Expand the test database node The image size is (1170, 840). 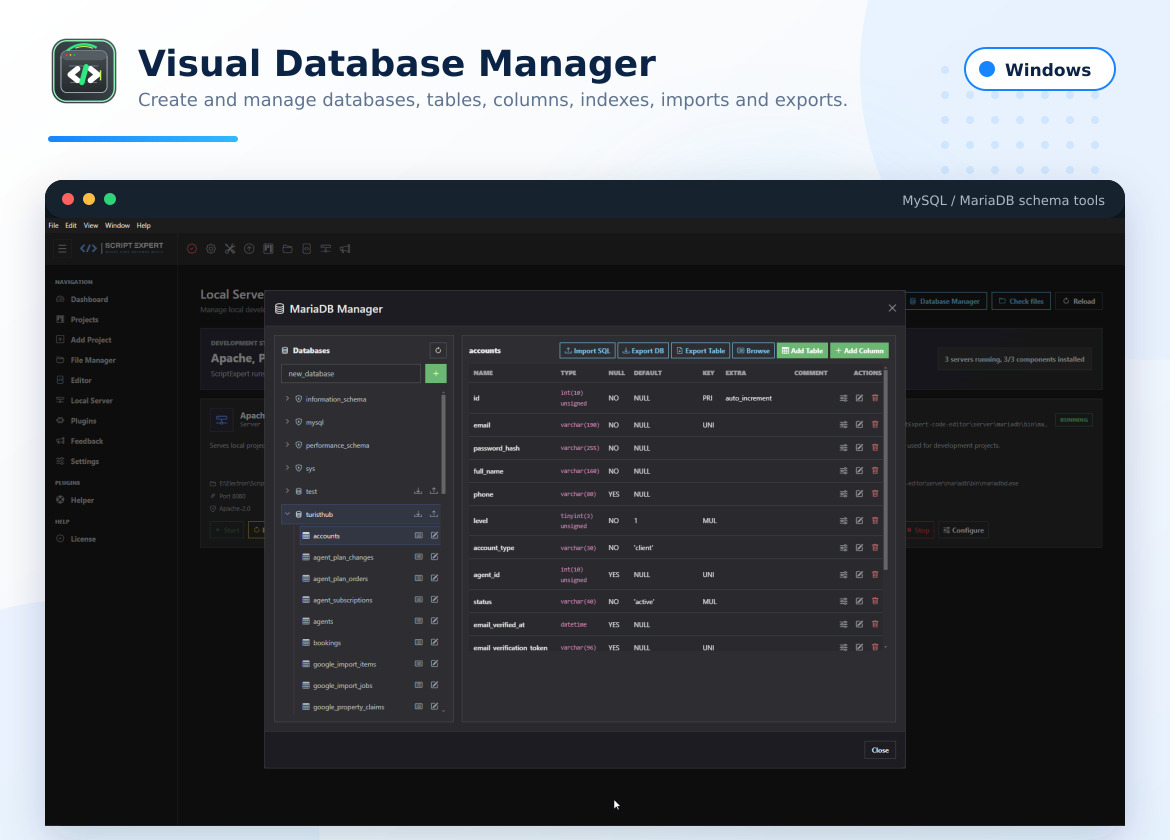(287, 491)
